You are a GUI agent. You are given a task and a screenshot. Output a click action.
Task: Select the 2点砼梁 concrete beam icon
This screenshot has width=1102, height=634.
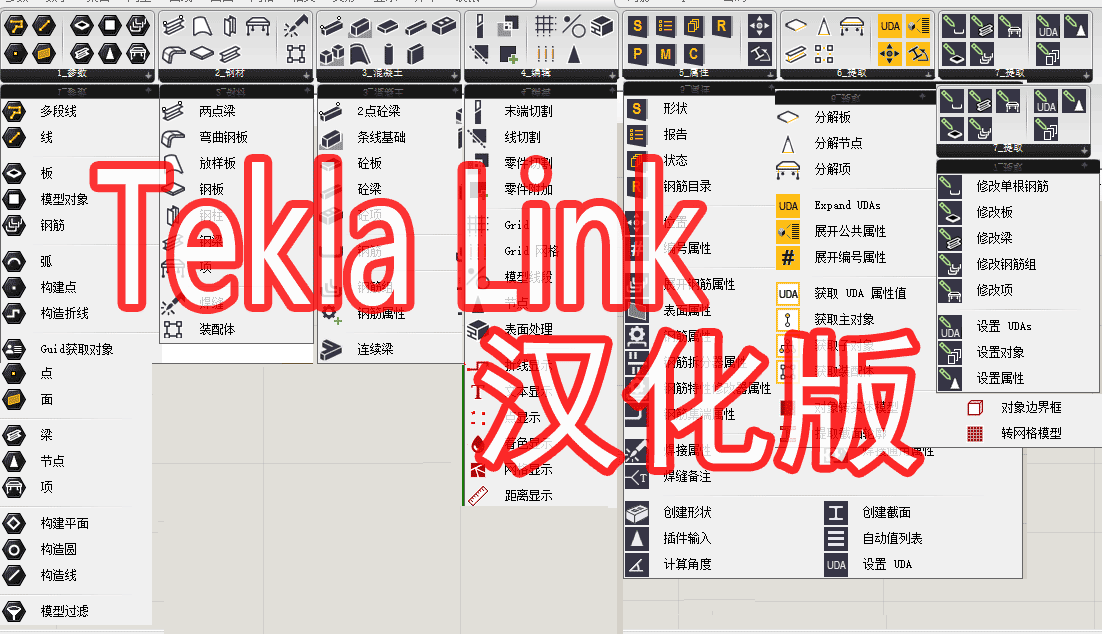[331, 111]
